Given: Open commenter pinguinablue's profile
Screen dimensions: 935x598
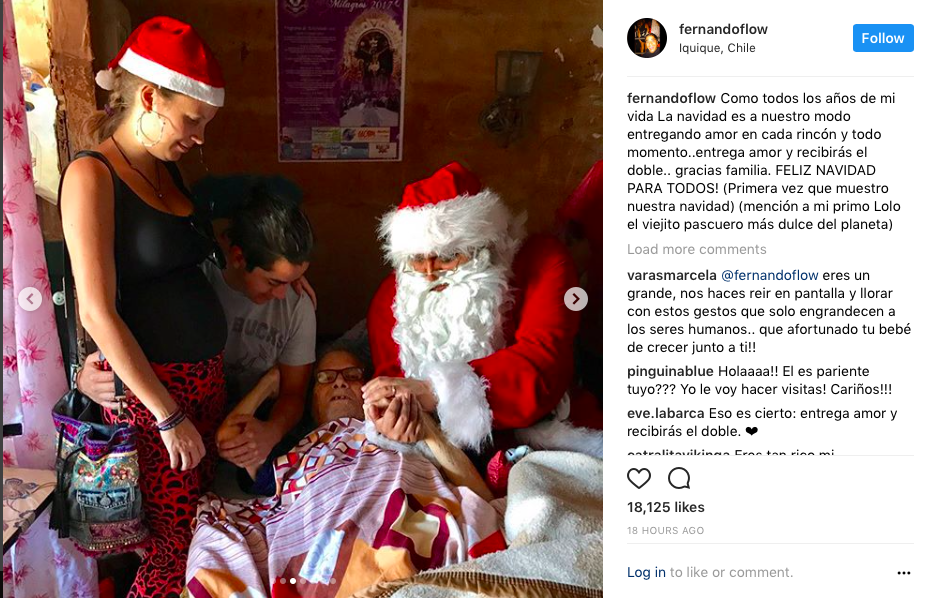Looking at the screenshot, I should 670,371.
